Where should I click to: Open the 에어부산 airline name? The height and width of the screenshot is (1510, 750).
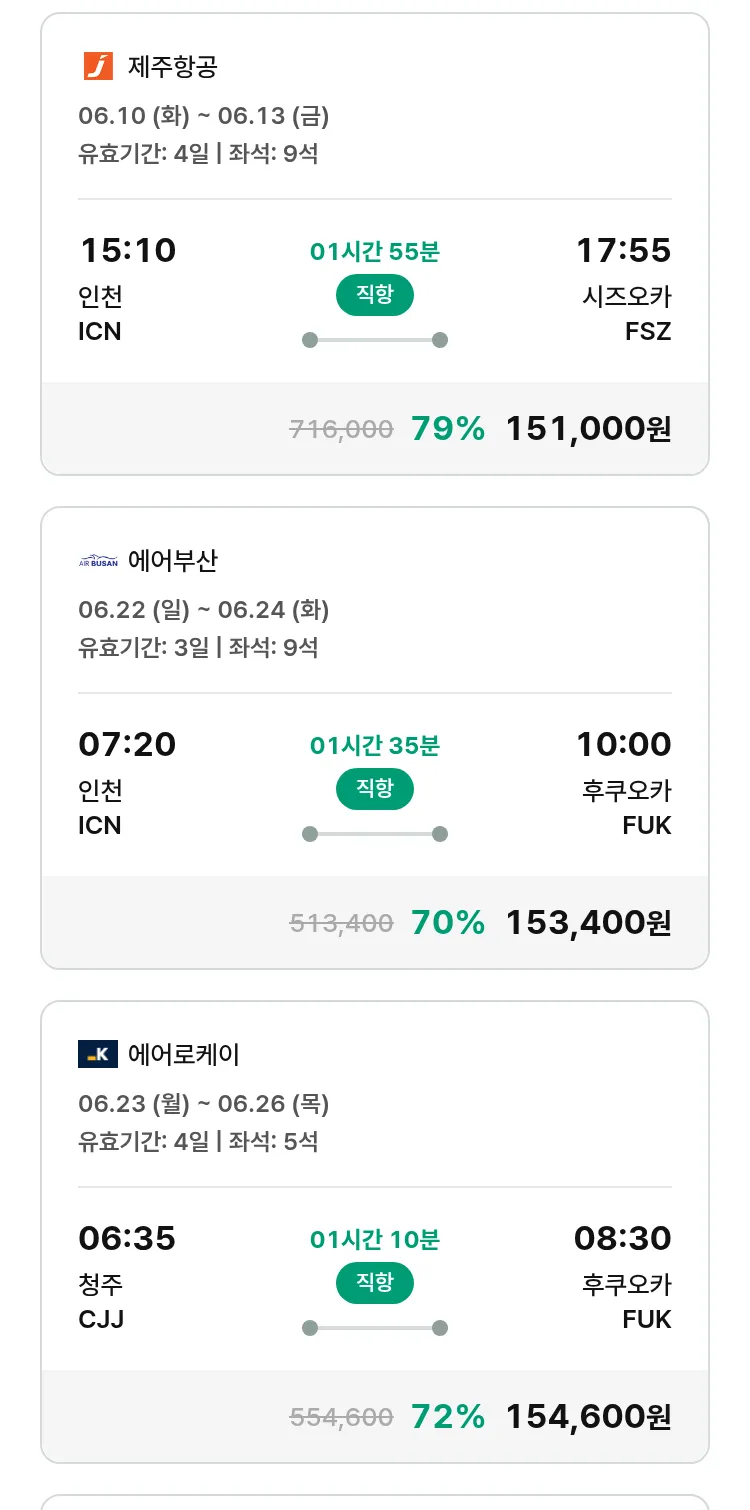tap(172, 561)
